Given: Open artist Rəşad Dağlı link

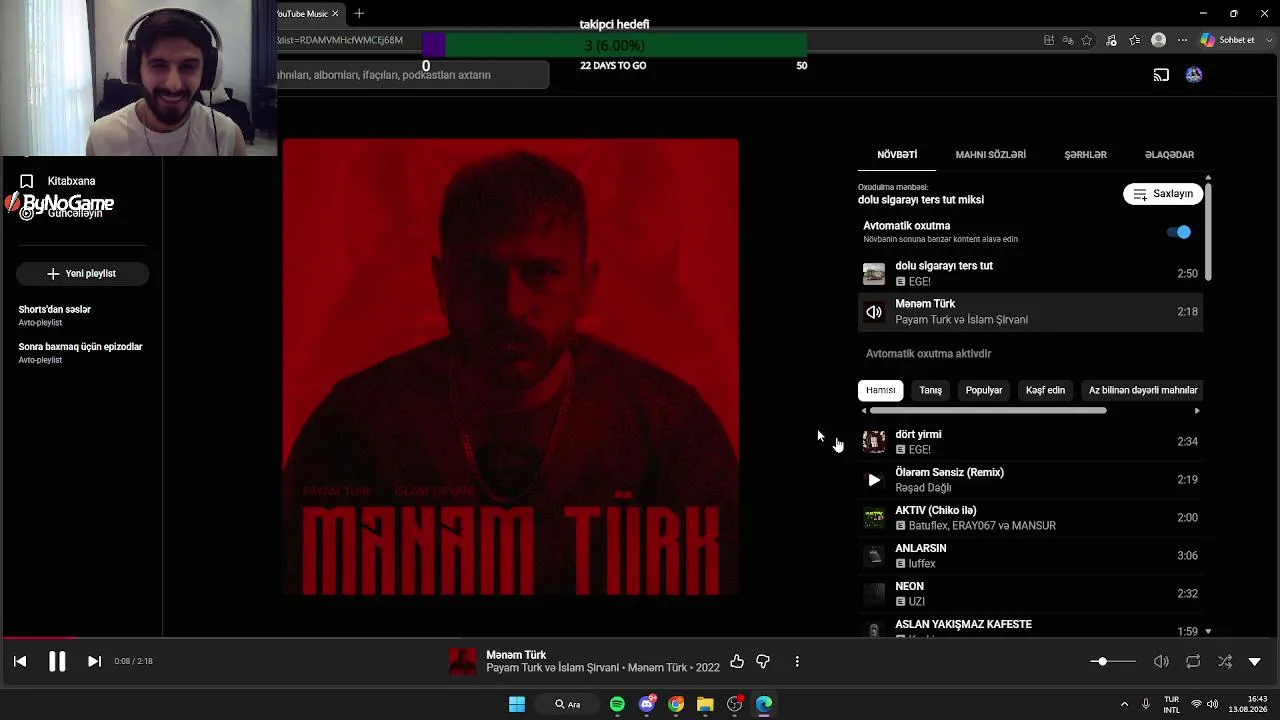Looking at the screenshot, I should tap(923, 488).
